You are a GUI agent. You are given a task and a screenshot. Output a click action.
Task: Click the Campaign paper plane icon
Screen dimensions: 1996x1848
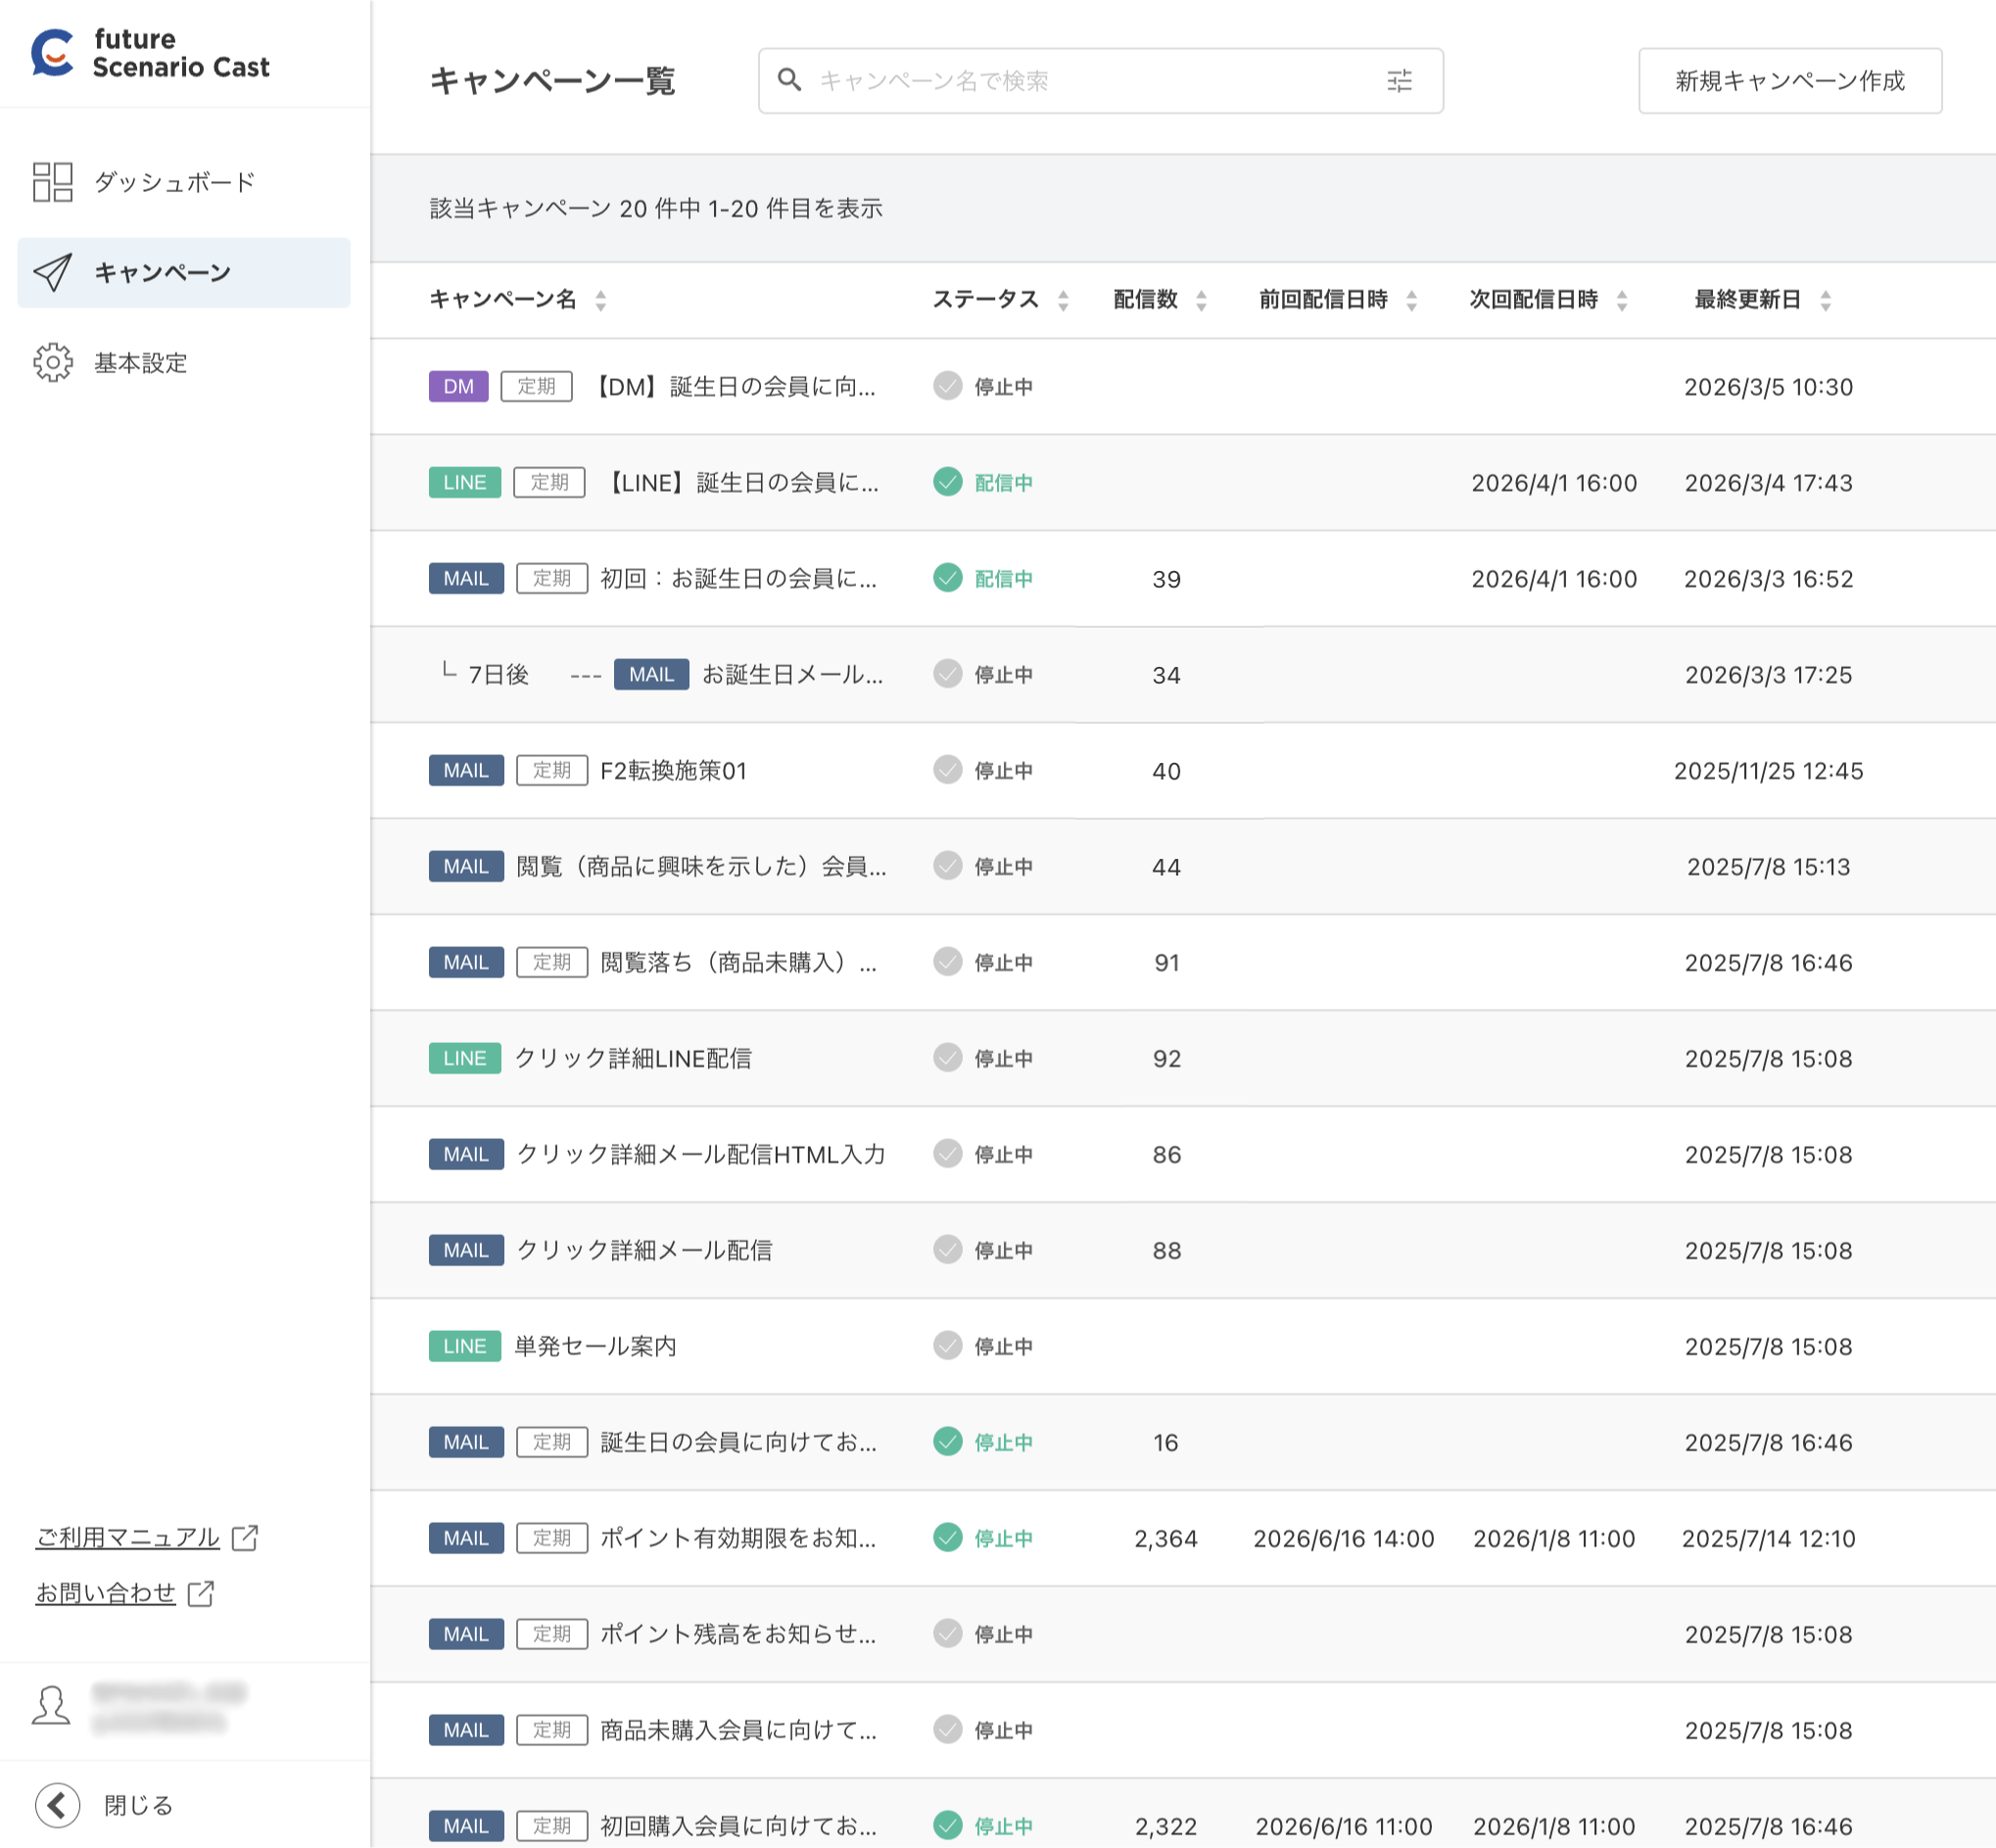point(52,272)
